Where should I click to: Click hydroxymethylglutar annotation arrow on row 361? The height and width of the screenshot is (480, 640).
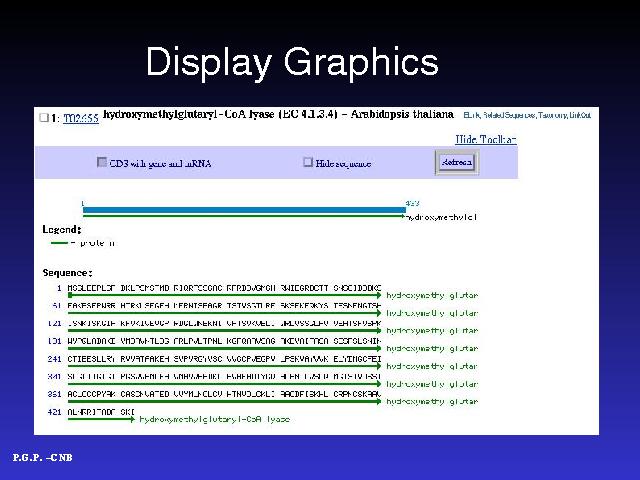[432, 402]
